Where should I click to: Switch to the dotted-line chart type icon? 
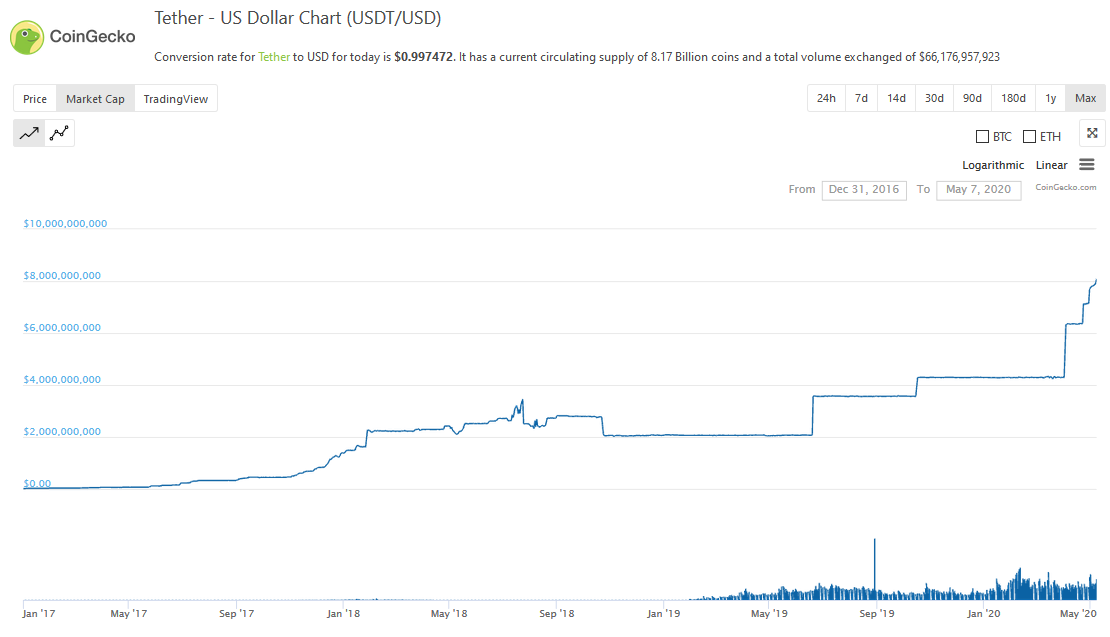pos(59,133)
